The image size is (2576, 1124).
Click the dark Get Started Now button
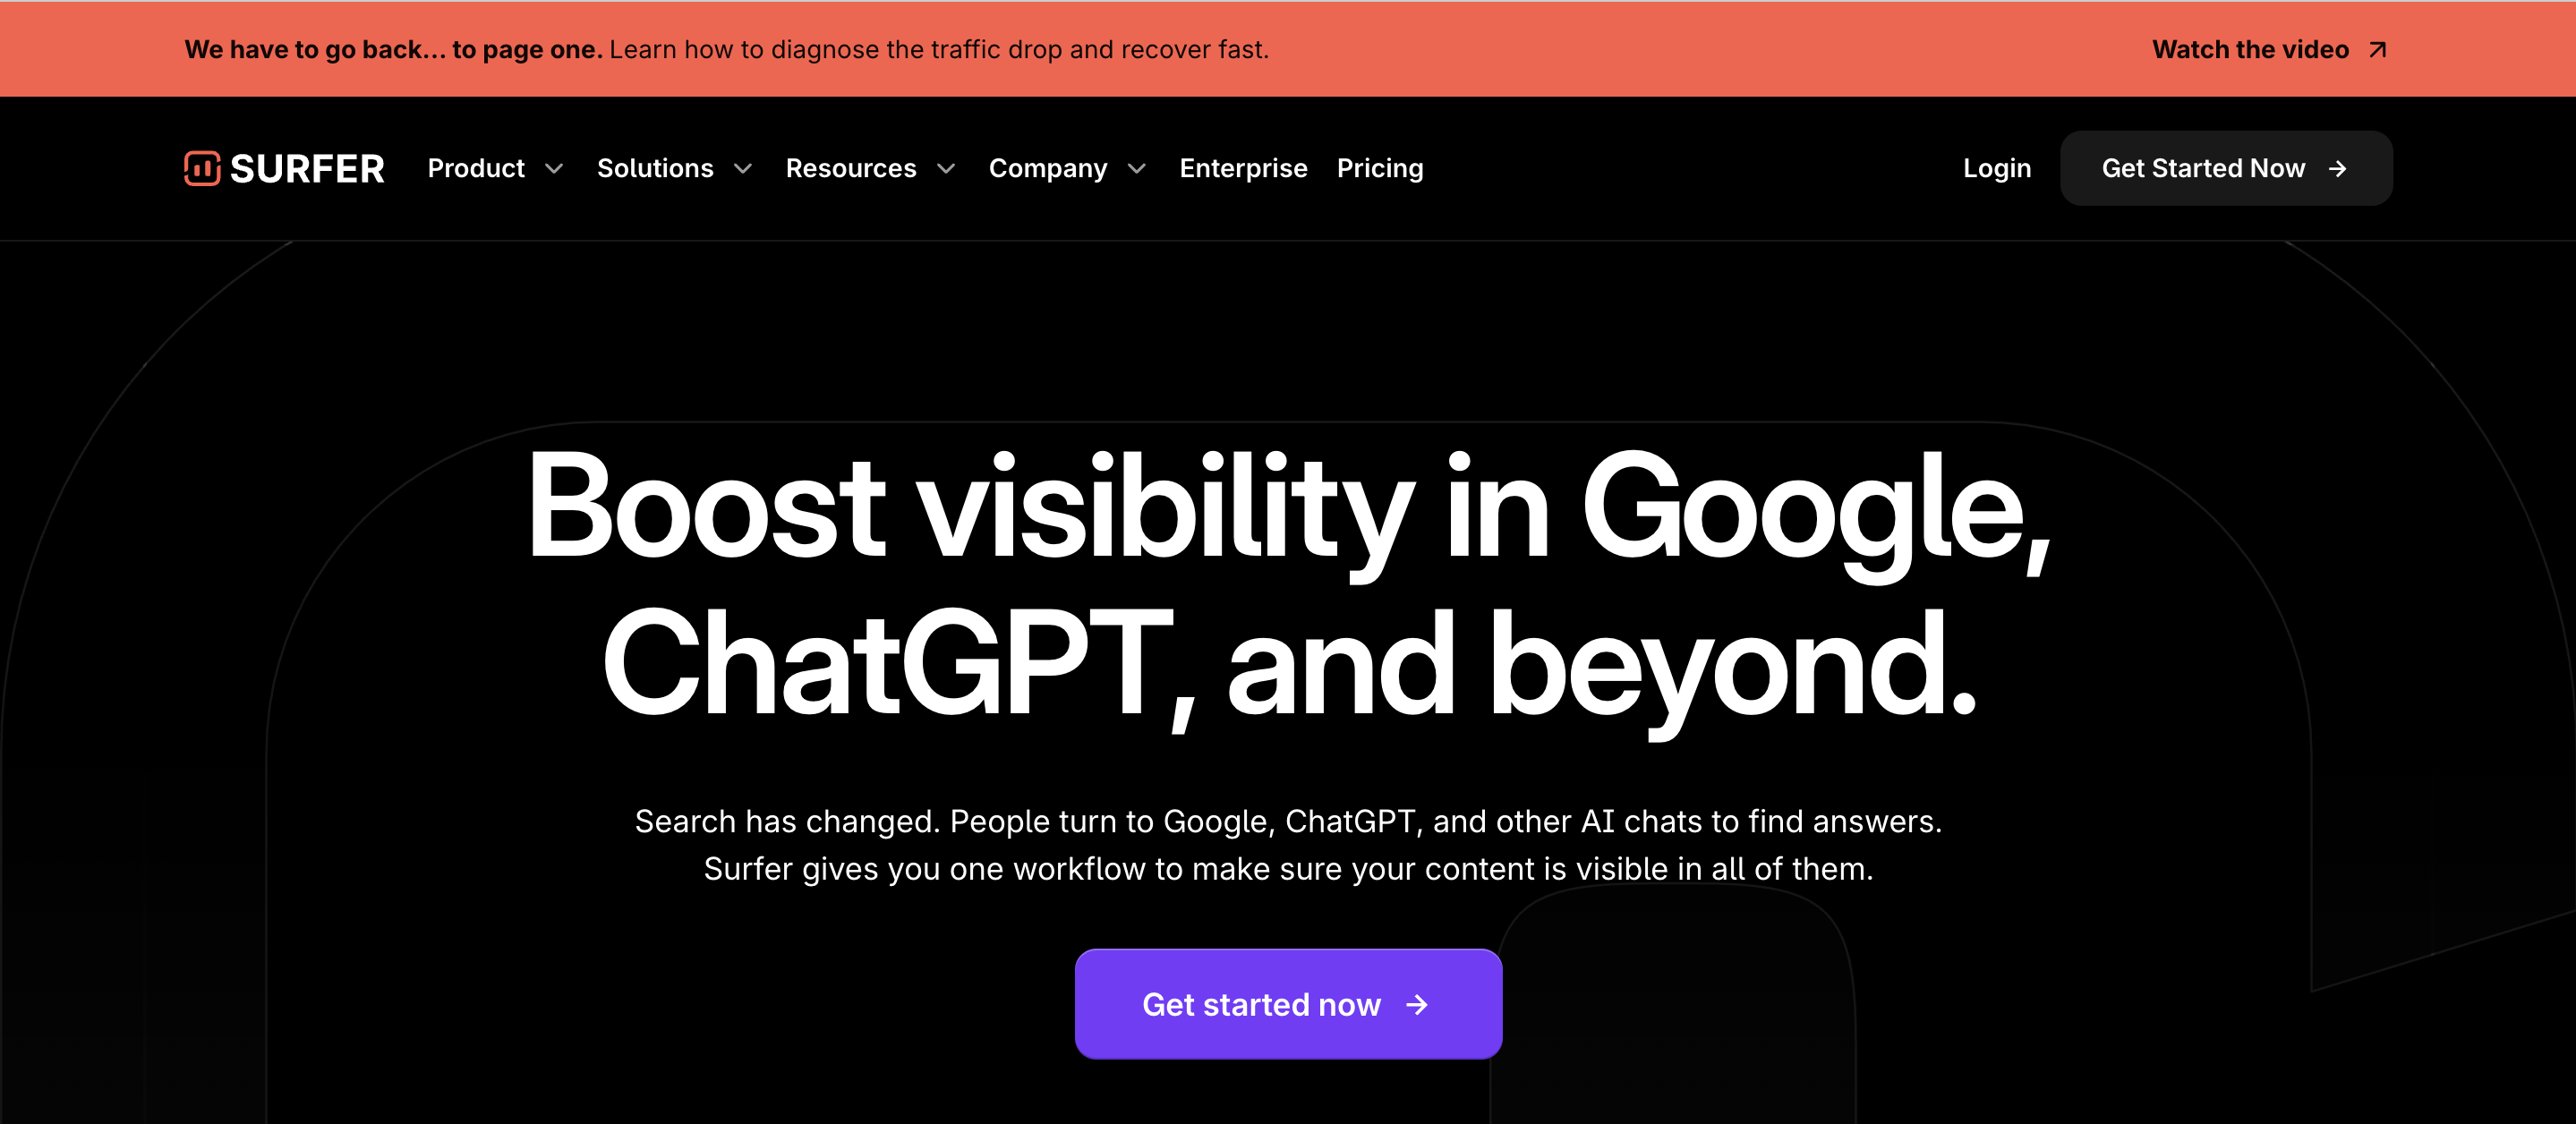click(2226, 168)
